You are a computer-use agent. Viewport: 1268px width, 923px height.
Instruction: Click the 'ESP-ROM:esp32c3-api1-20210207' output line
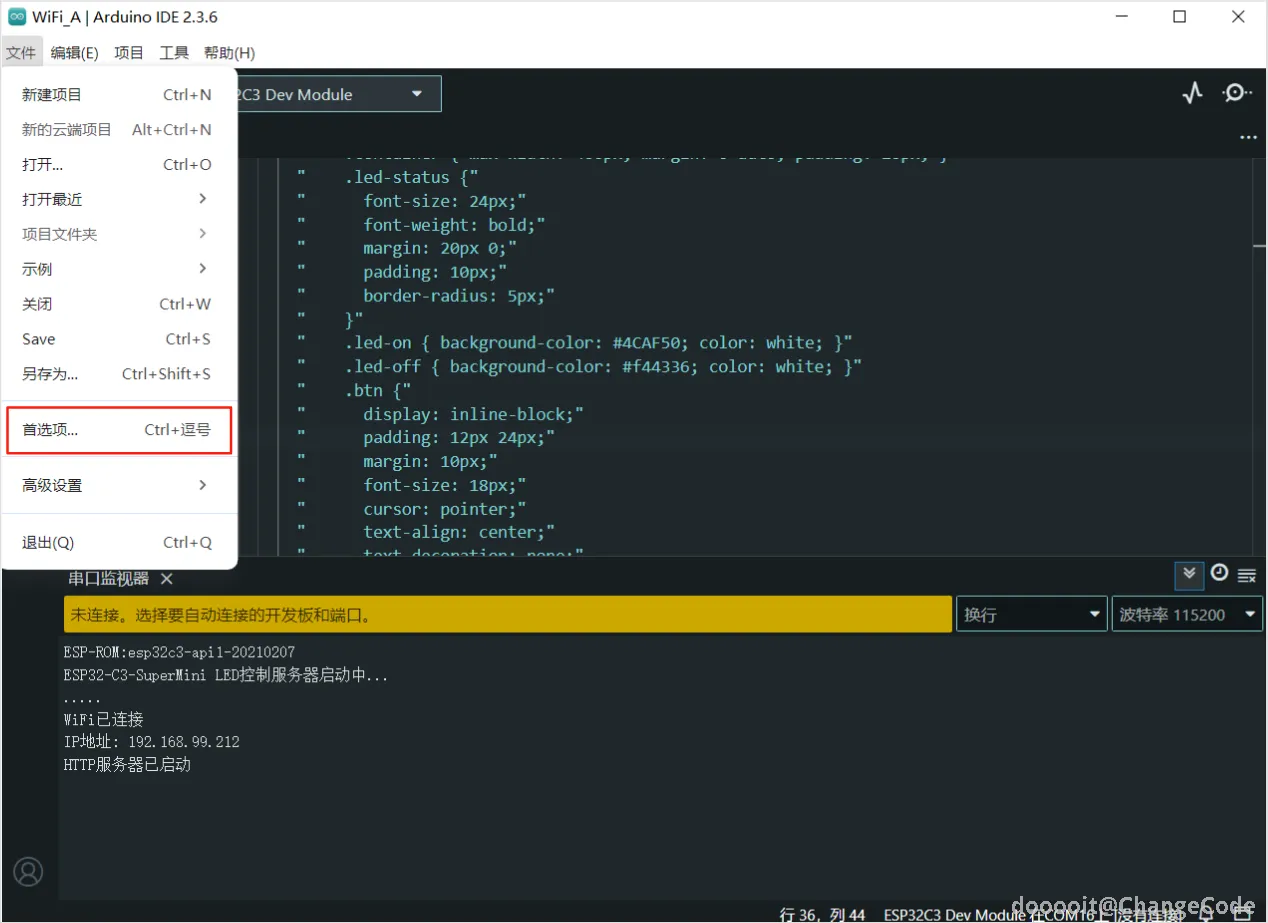coord(179,652)
